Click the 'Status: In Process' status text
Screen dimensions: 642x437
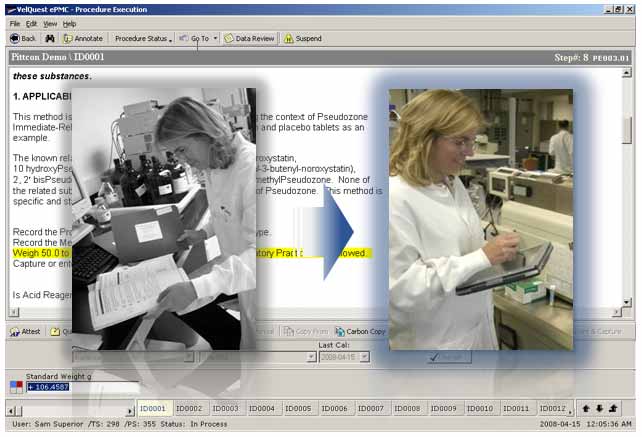pyautogui.click(x=194, y=424)
